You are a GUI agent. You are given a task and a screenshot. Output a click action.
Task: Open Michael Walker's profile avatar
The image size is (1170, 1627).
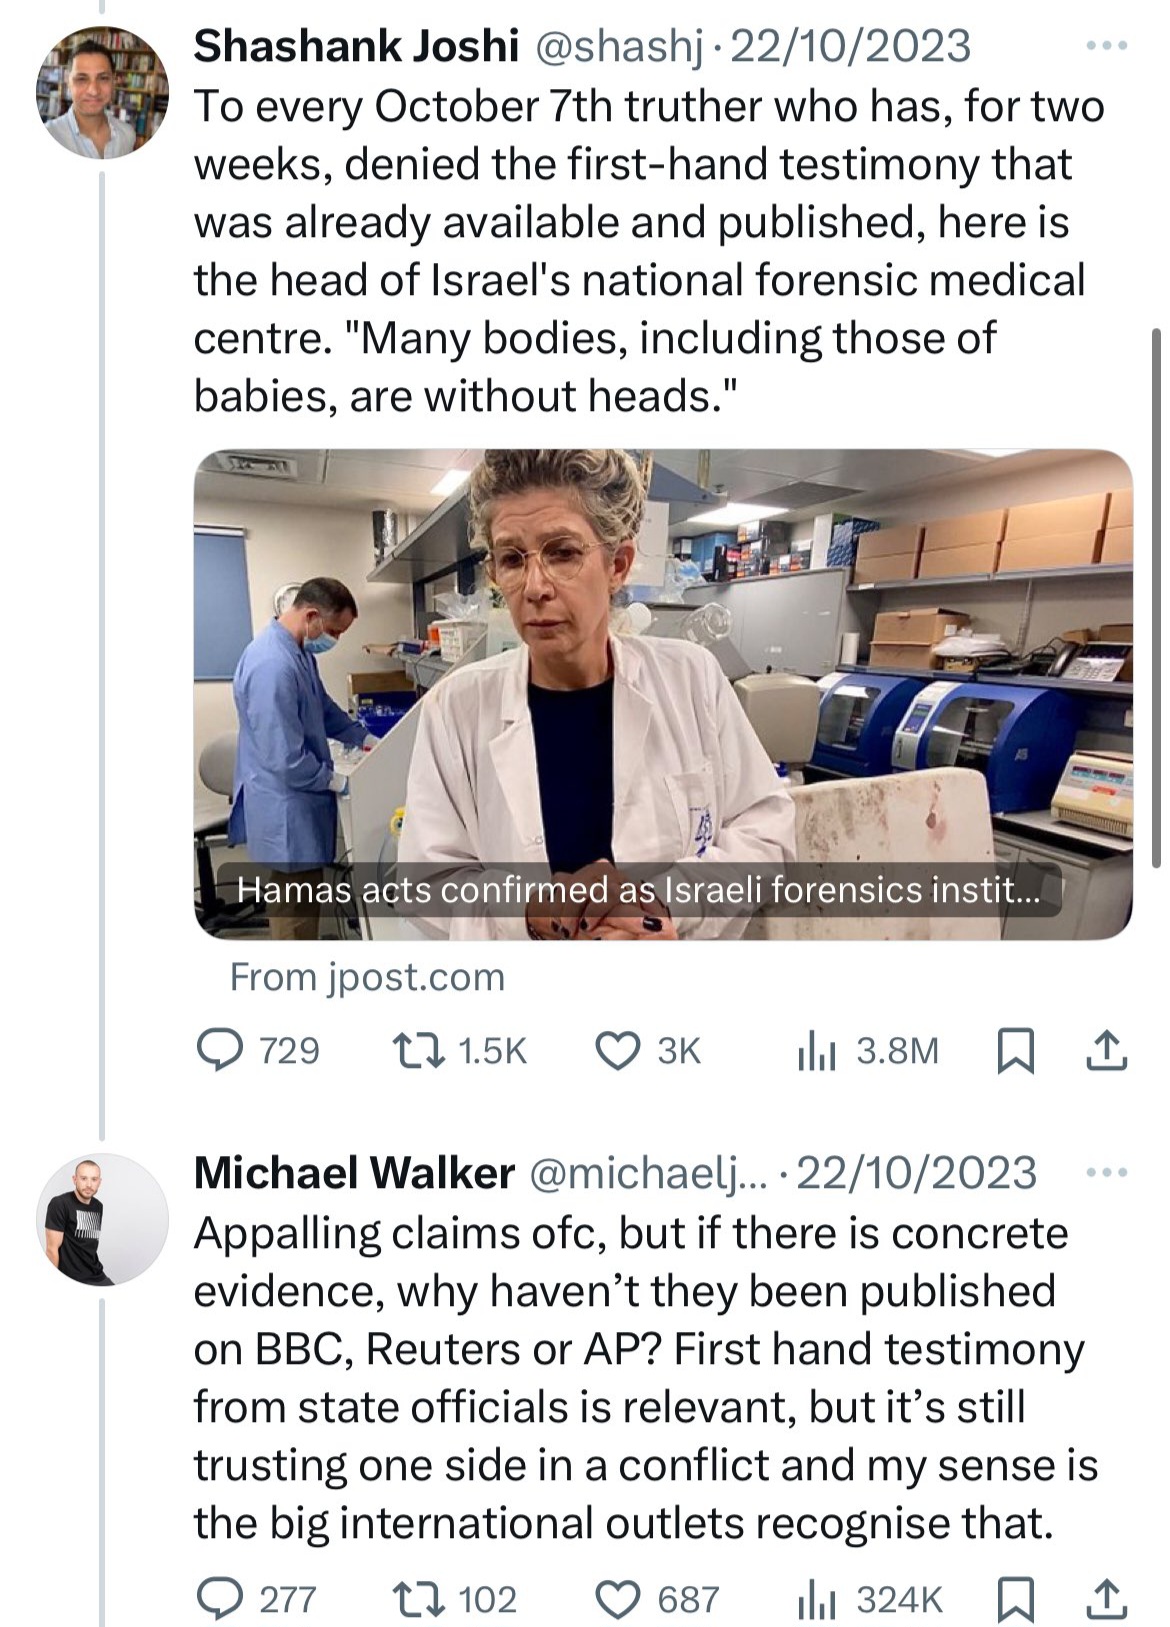[x=102, y=1219]
